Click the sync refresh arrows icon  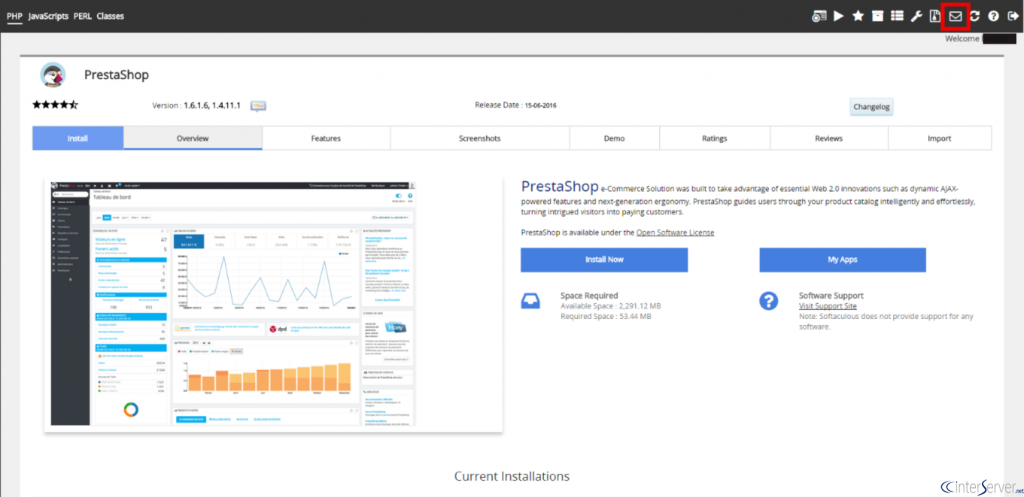click(975, 16)
